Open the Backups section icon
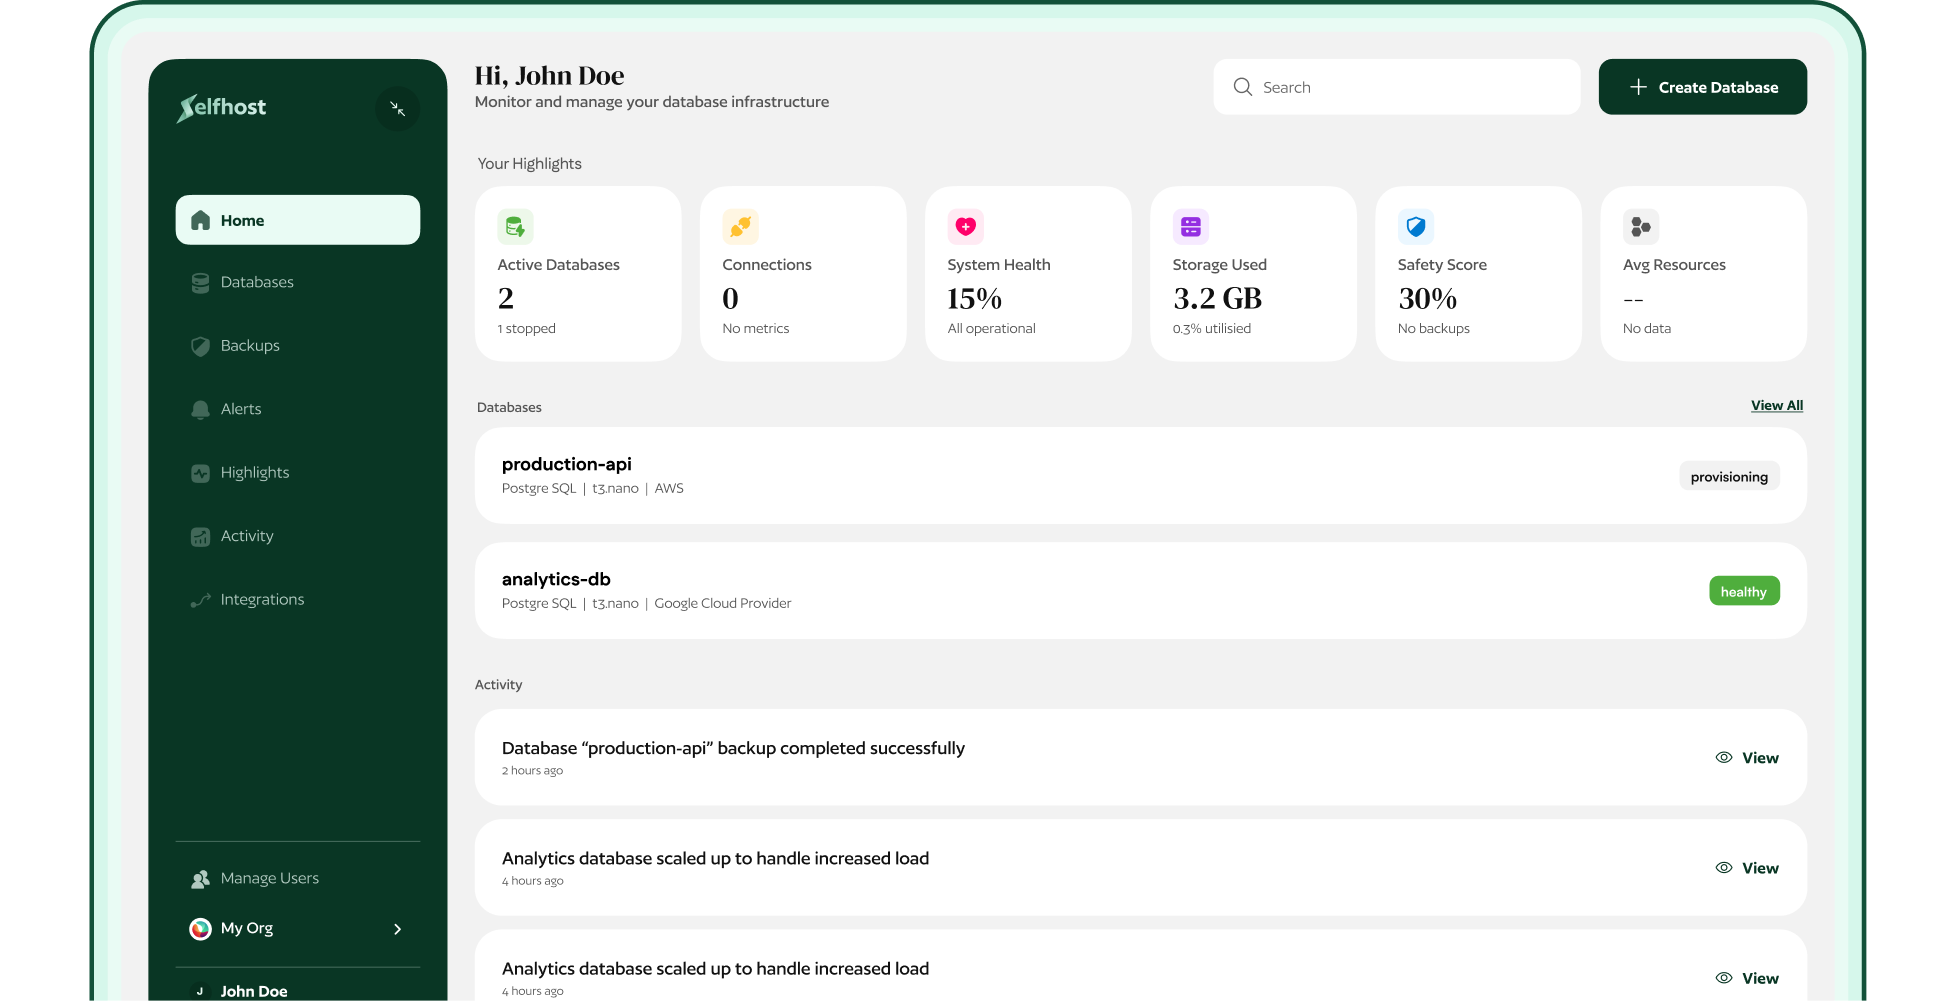The height and width of the screenshot is (1001, 1956). [x=200, y=346]
